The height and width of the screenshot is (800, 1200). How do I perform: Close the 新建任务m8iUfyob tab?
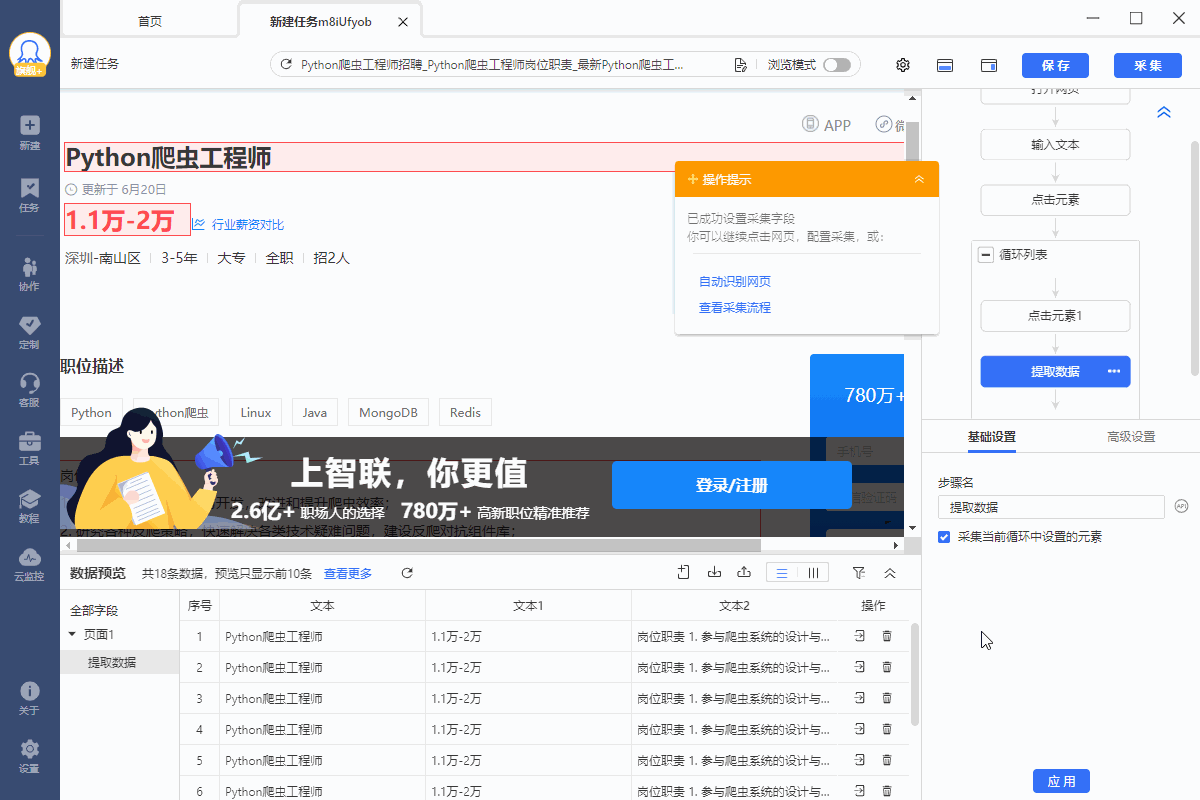point(402,21)
